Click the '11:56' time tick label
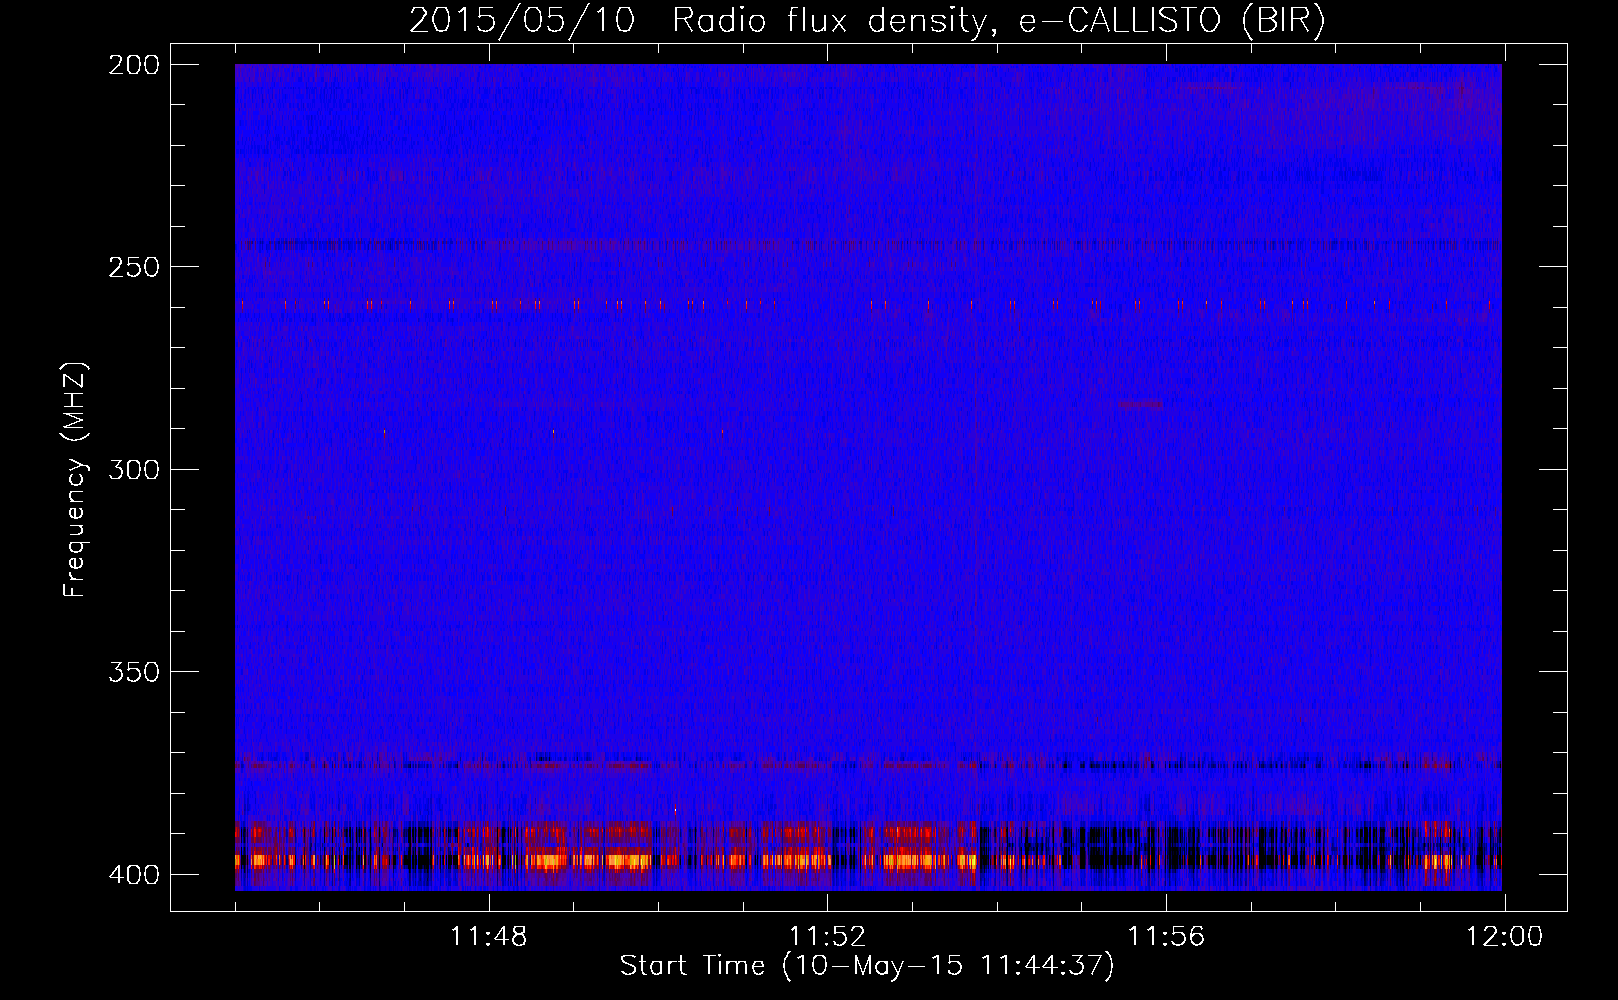The image size is (1618, 1000). tap(1166, 937)
